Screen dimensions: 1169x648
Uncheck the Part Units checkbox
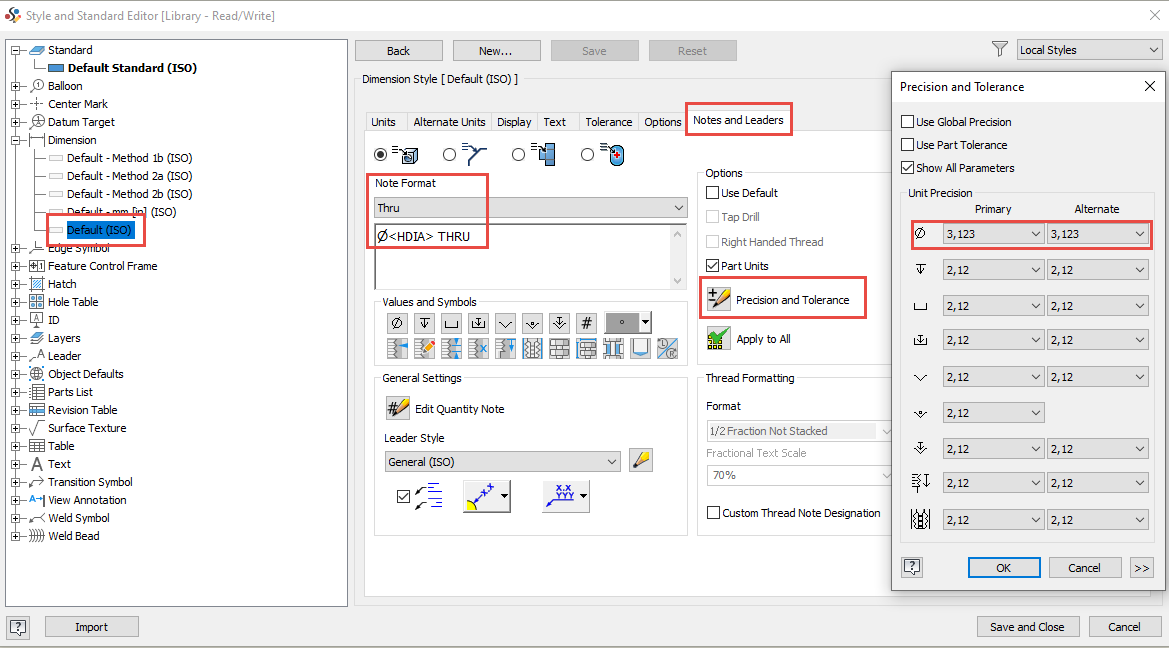[x=713, y=265]
